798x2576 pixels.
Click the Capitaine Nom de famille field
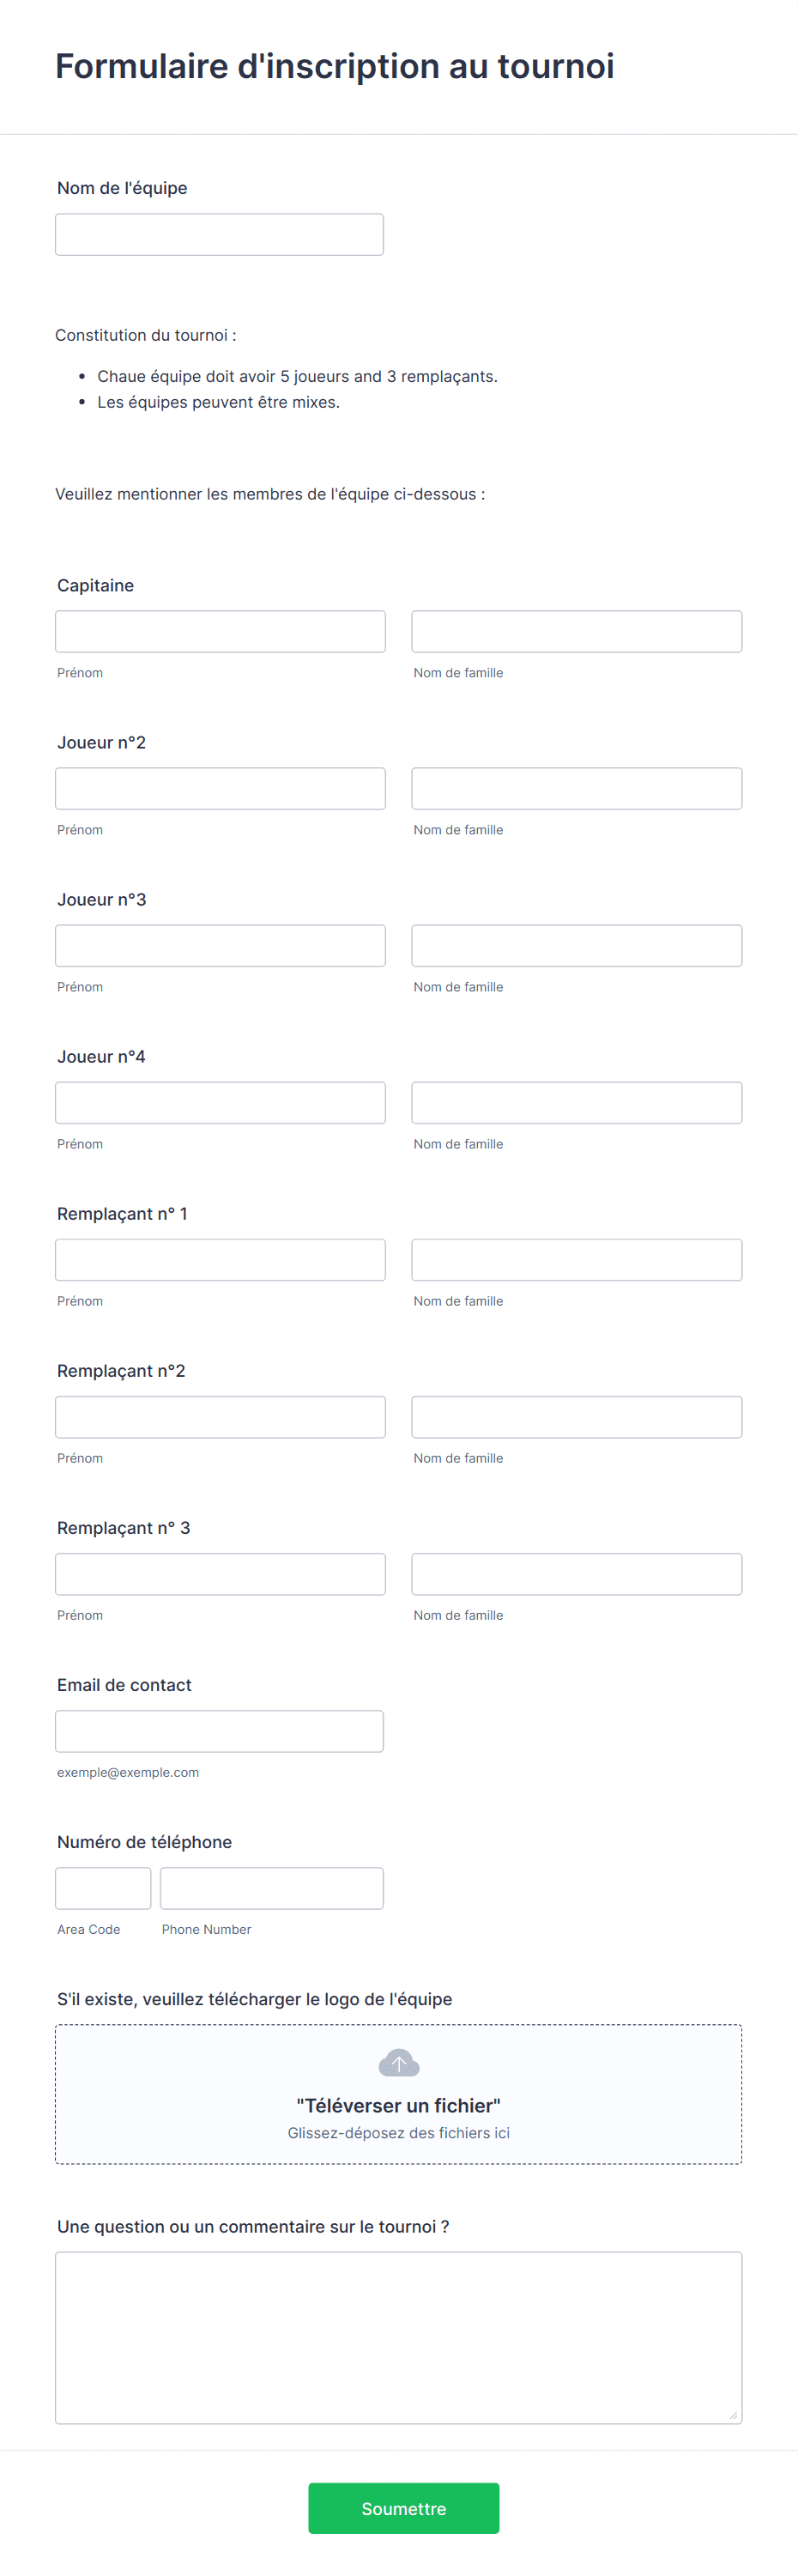click(x=576, y=630)
